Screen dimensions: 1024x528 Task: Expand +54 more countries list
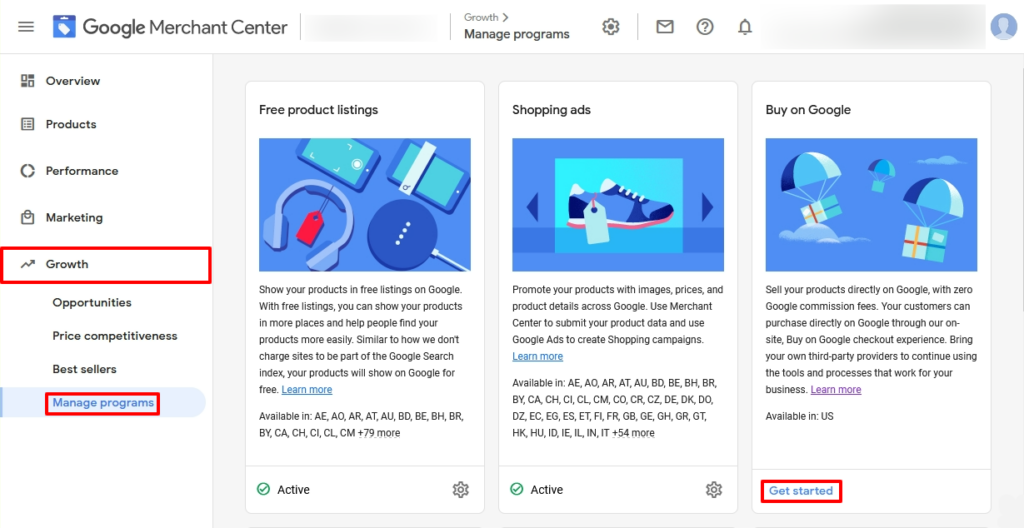[x=633, y=433]
